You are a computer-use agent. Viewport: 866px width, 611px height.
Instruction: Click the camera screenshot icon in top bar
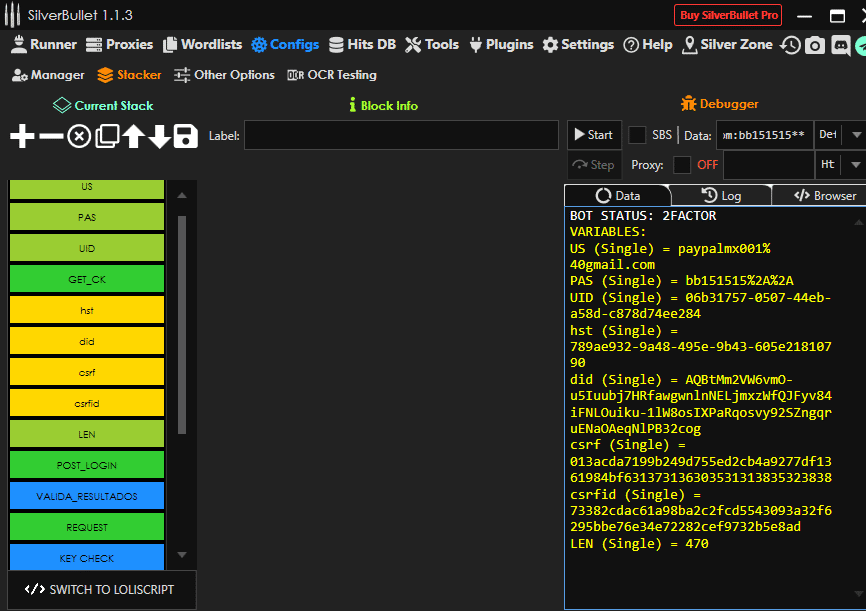tap(815, 45)
